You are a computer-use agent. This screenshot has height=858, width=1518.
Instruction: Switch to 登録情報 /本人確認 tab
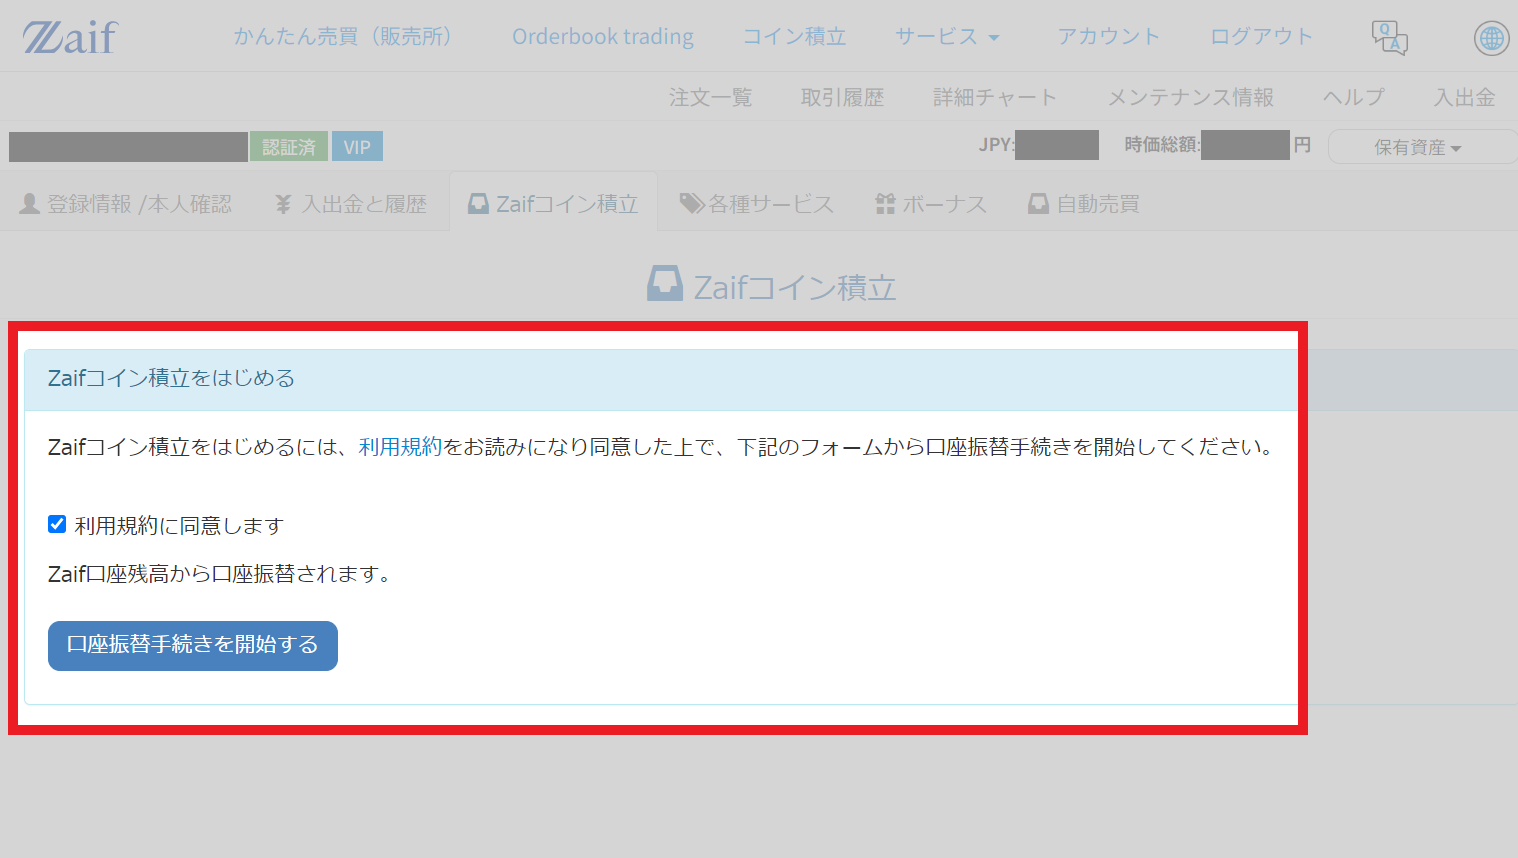coord(126,204)
